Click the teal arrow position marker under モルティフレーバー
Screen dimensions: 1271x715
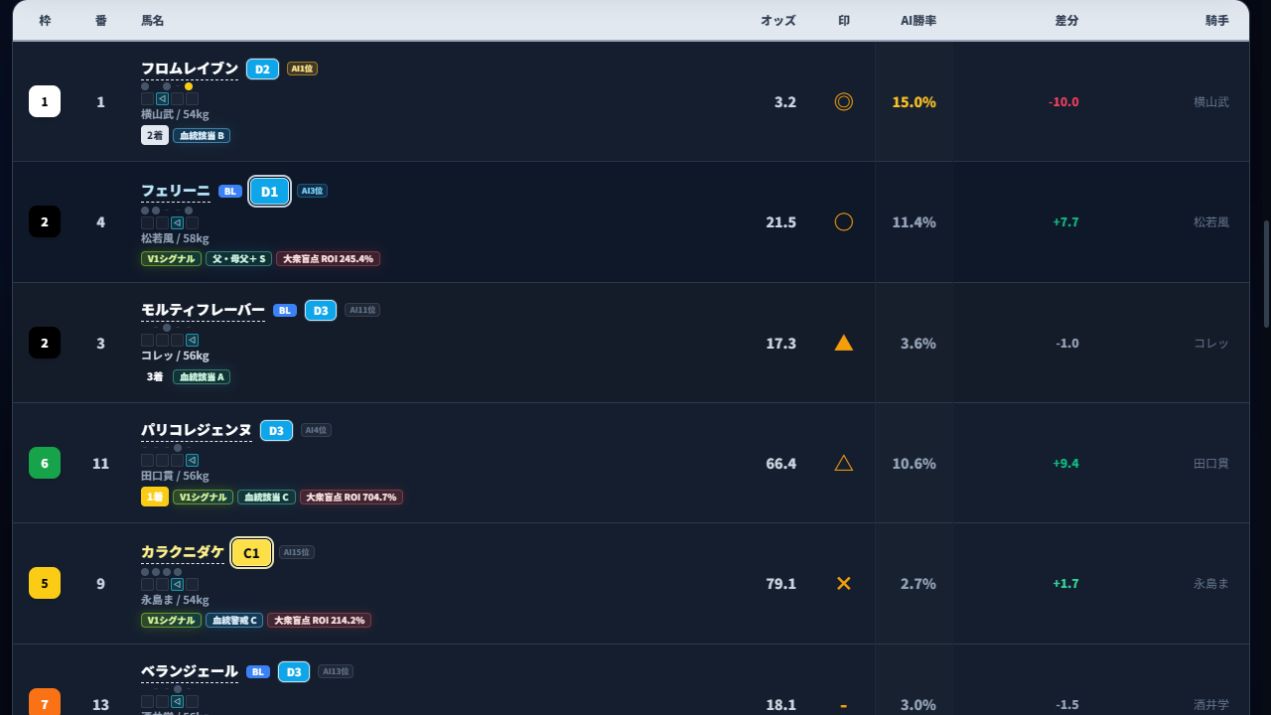192,340
